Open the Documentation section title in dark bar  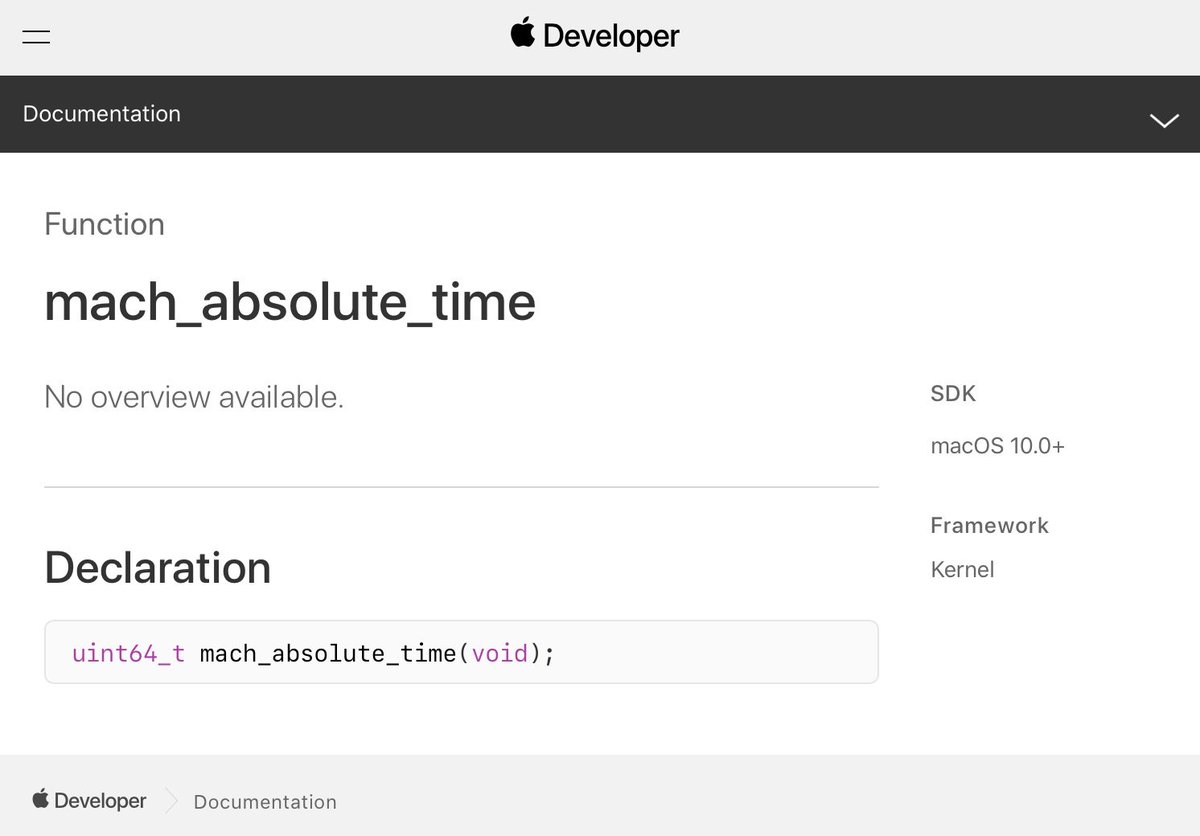pyautogui.click(x=102, y=114)
